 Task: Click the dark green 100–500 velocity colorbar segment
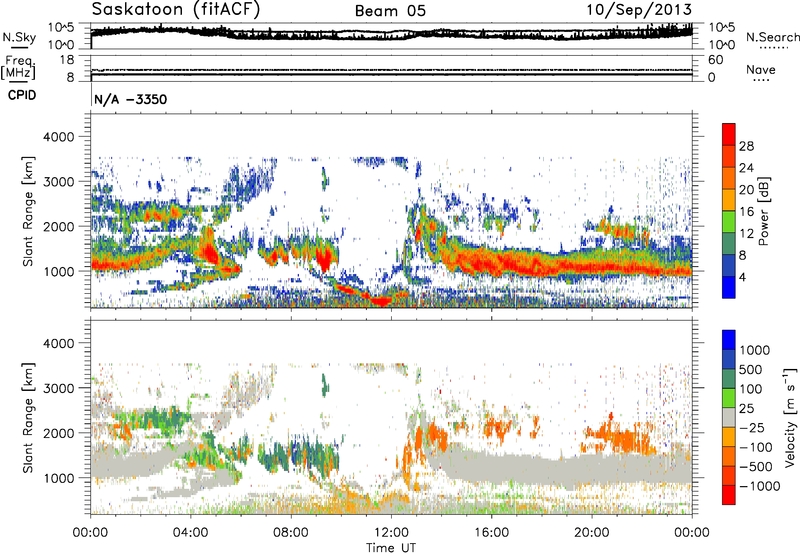click(729, 379)
